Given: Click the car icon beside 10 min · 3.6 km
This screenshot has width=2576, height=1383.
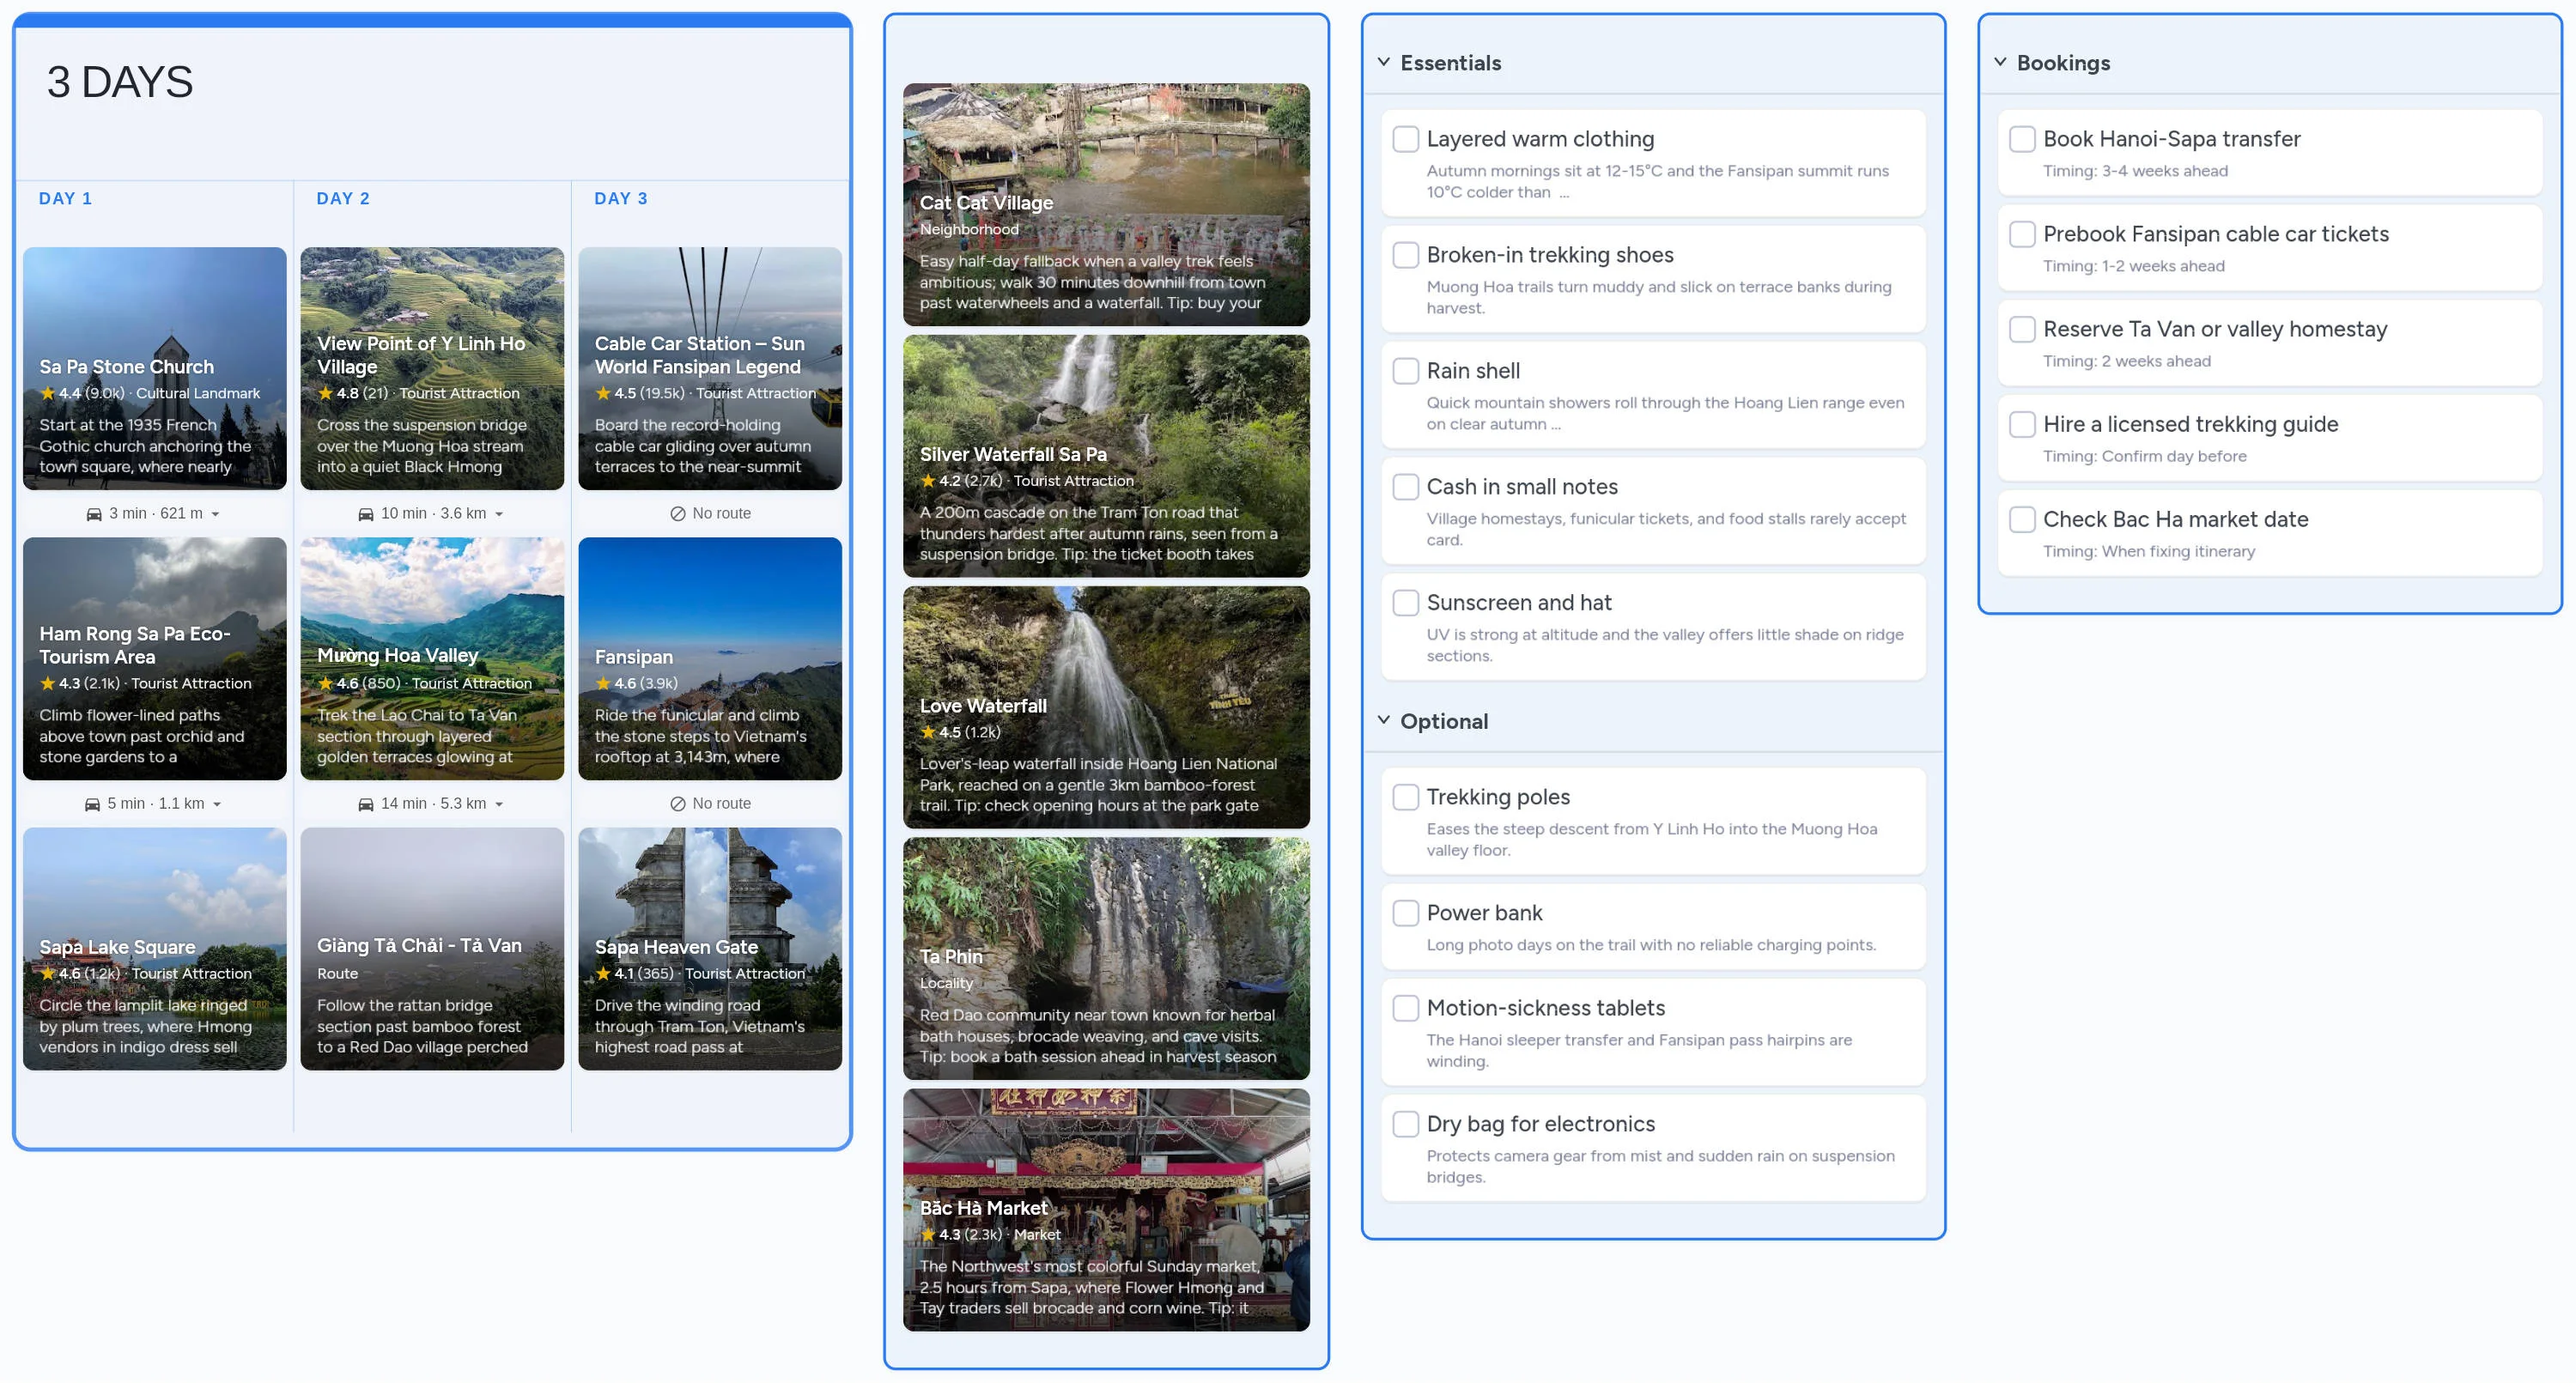Looking at the screenshot, I should click(366, 514).
